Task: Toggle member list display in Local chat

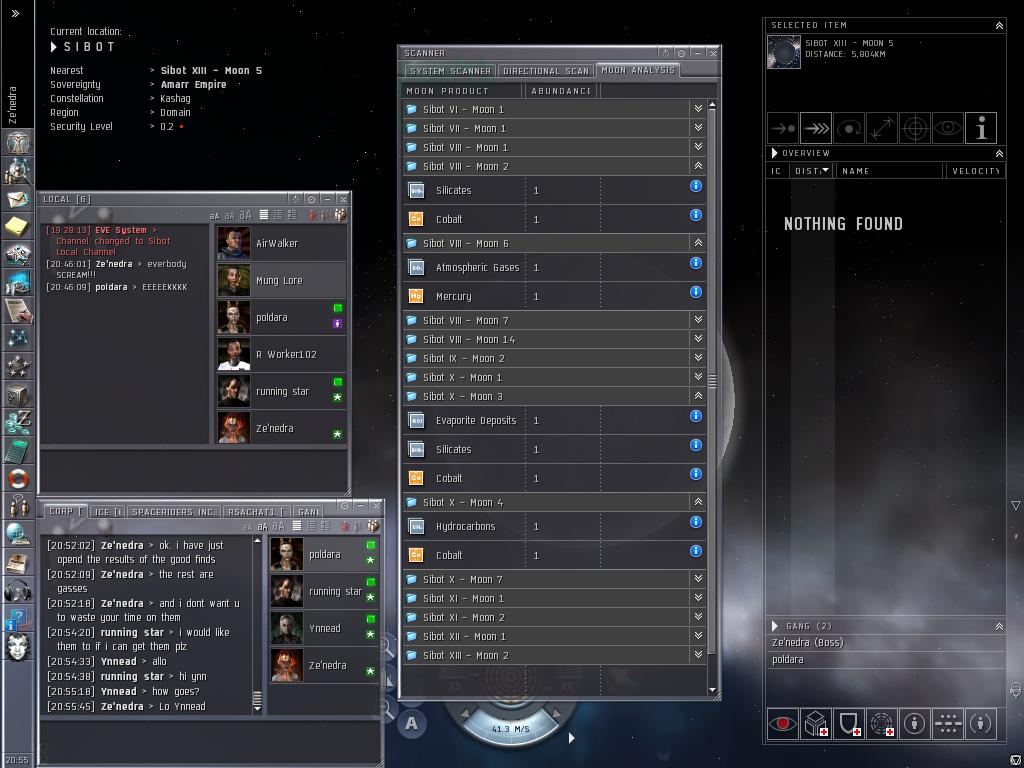Action: click(x=340, y=215)
